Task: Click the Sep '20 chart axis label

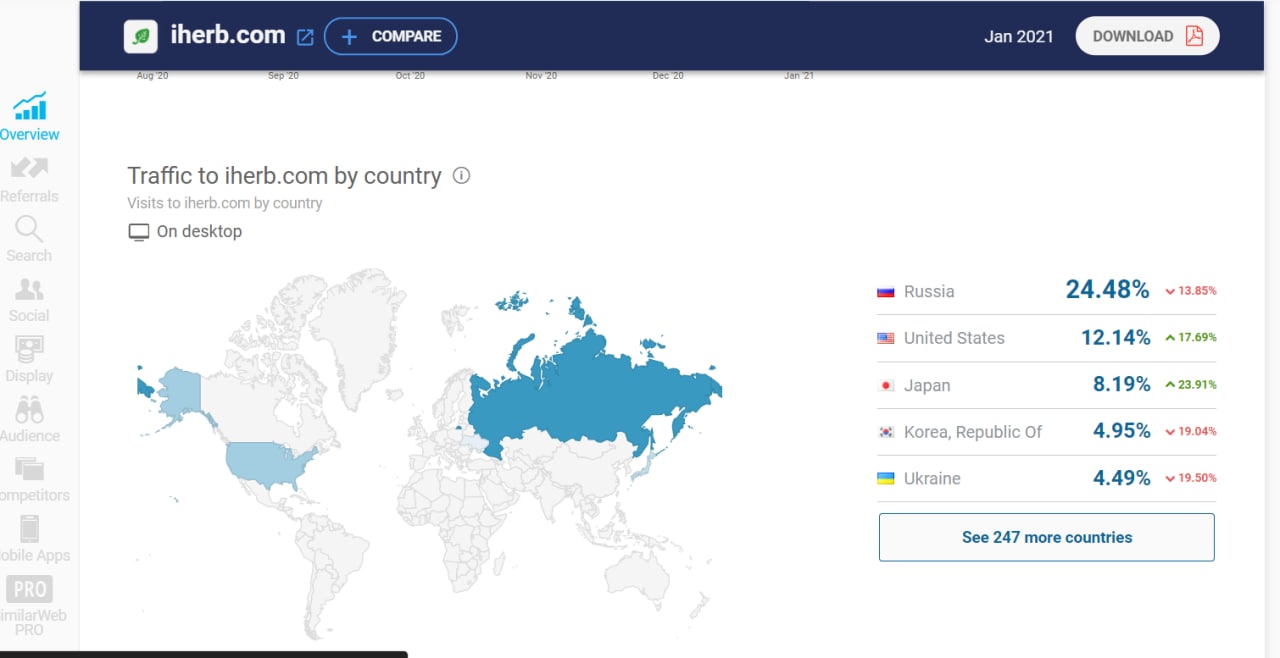Action: (283, 76)
